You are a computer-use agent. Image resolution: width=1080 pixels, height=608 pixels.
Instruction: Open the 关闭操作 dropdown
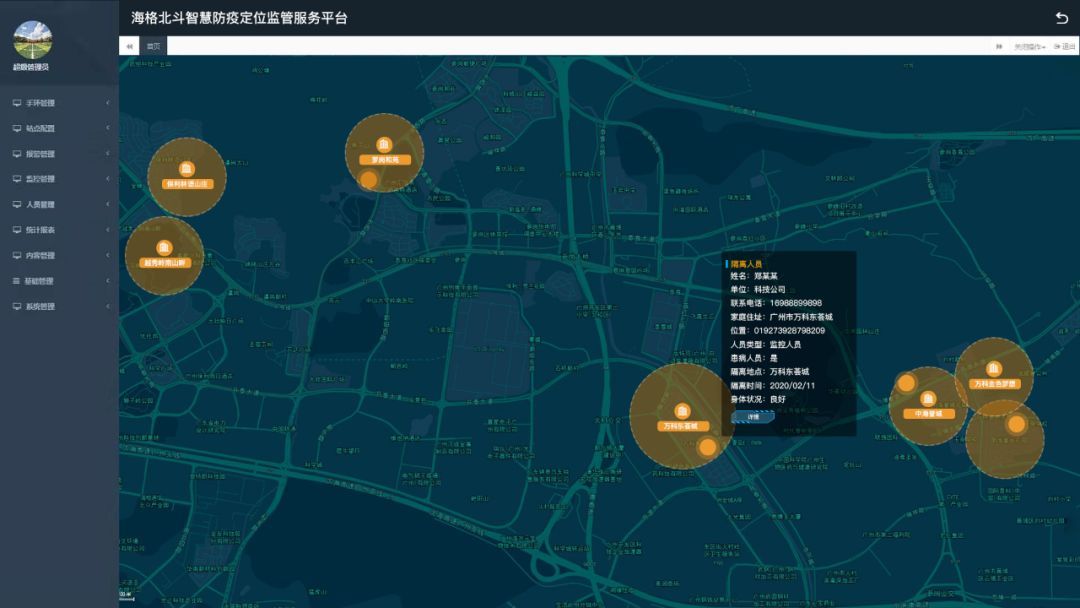[1029, 46]
